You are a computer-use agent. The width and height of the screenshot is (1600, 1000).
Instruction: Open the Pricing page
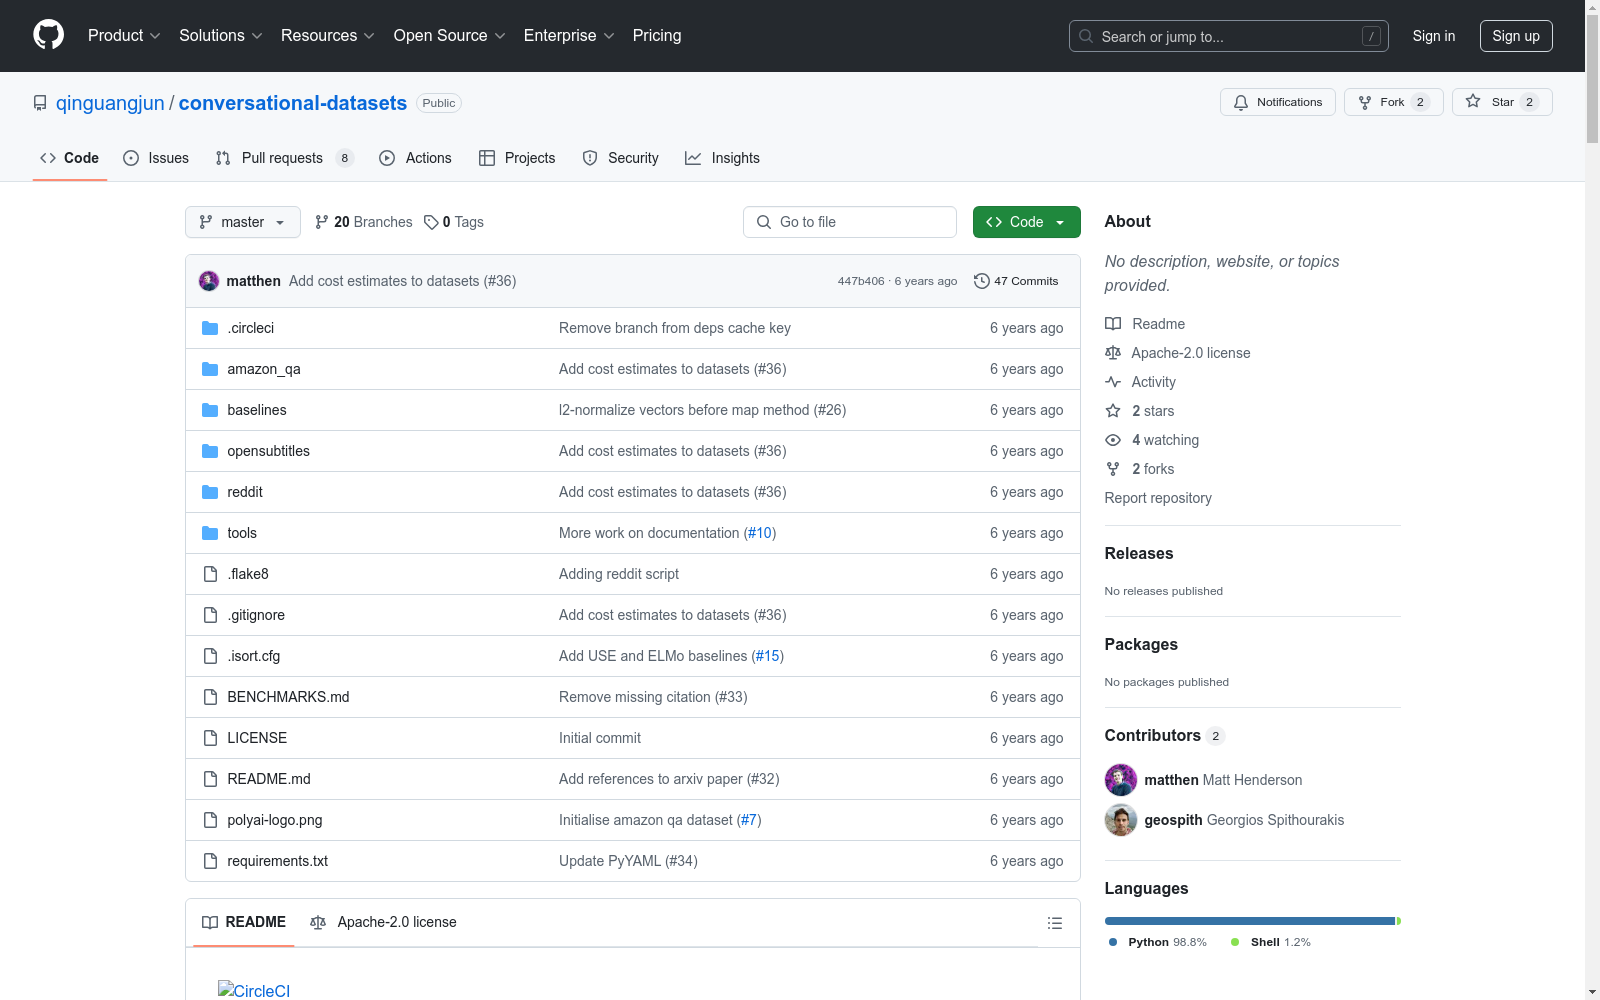point(657,36)
